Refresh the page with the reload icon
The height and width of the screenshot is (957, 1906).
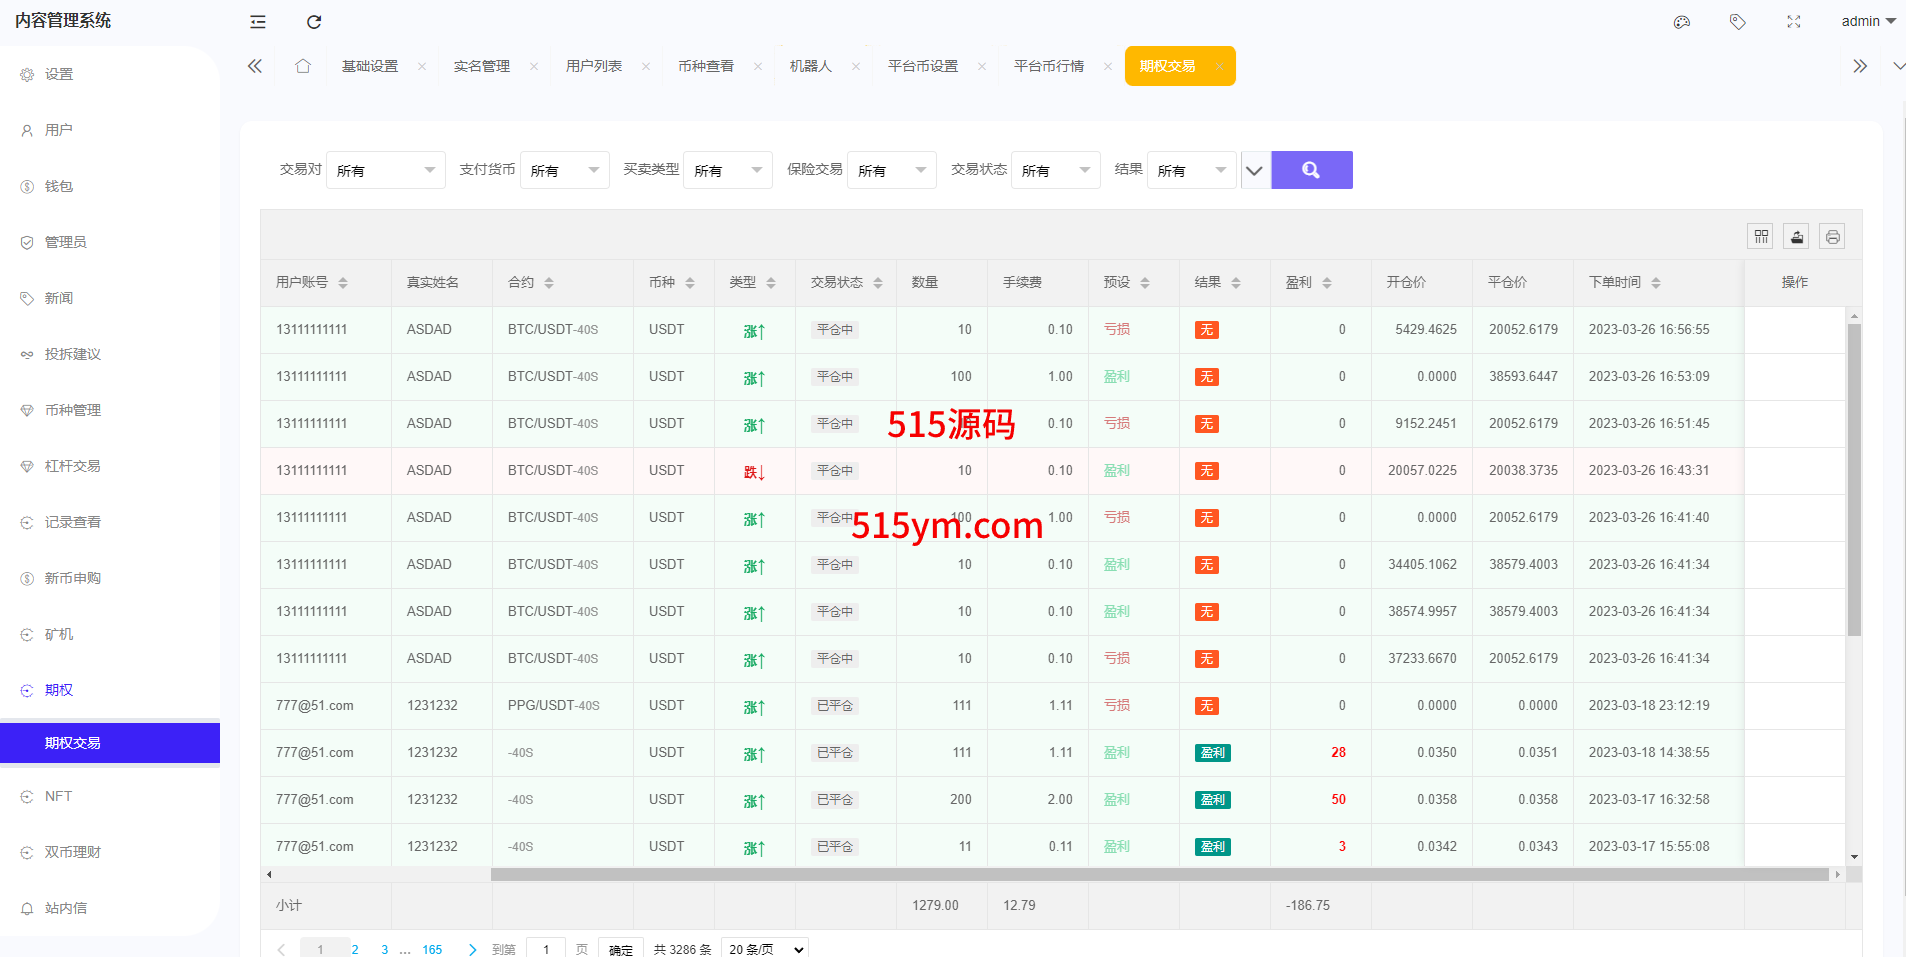314,22
